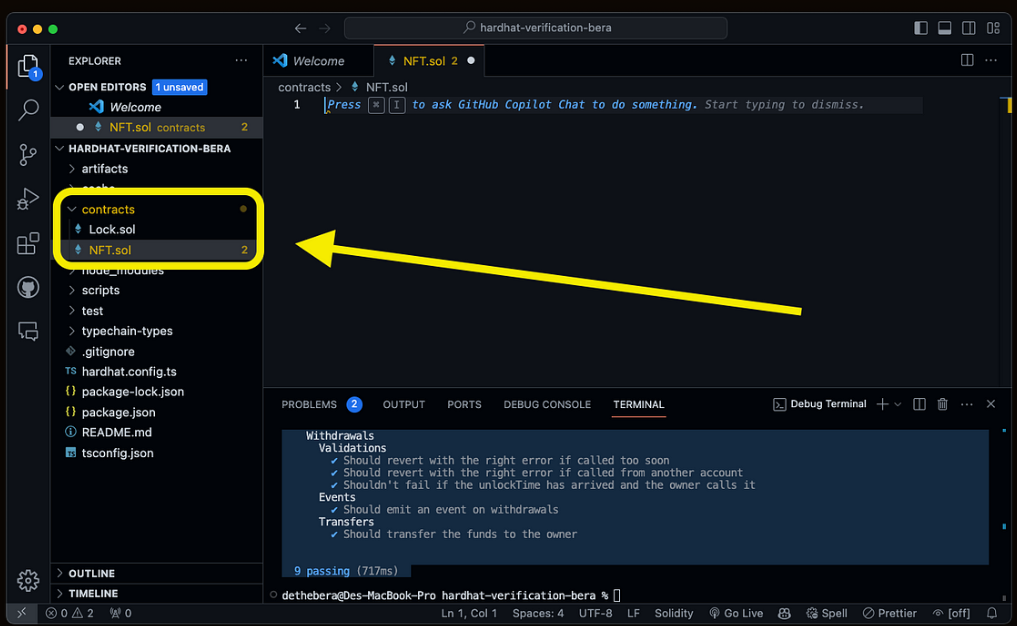Open Lock.sol in the file explorer

112,230
